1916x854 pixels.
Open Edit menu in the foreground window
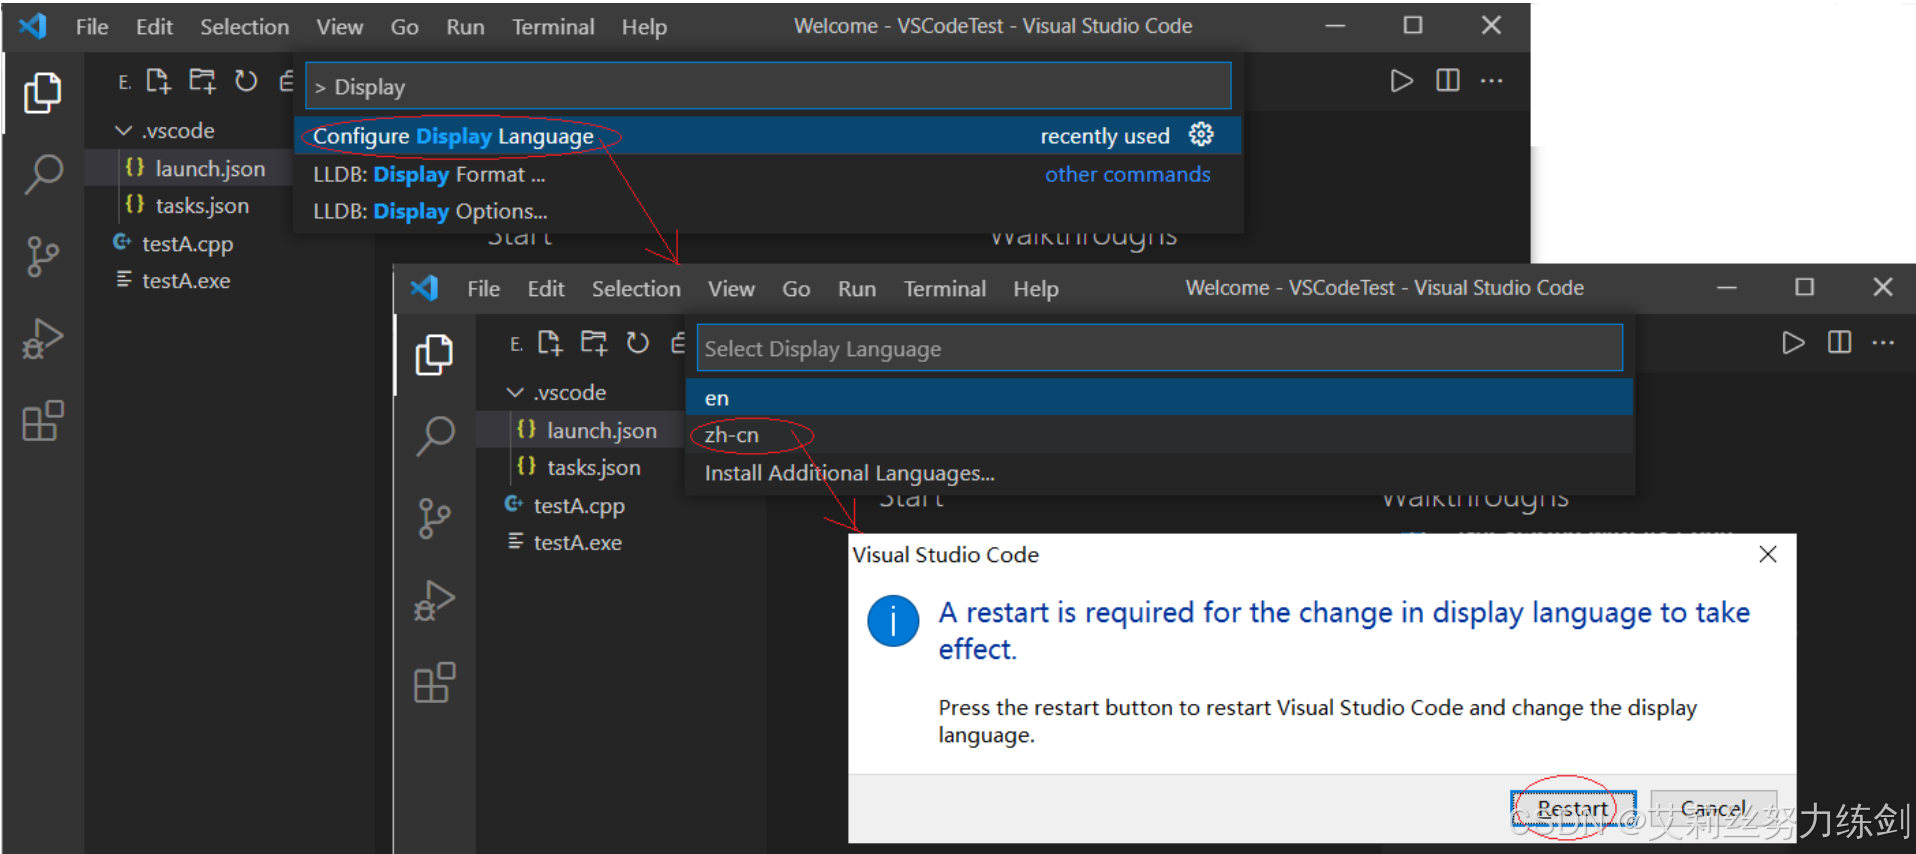[x=546, y=289]
